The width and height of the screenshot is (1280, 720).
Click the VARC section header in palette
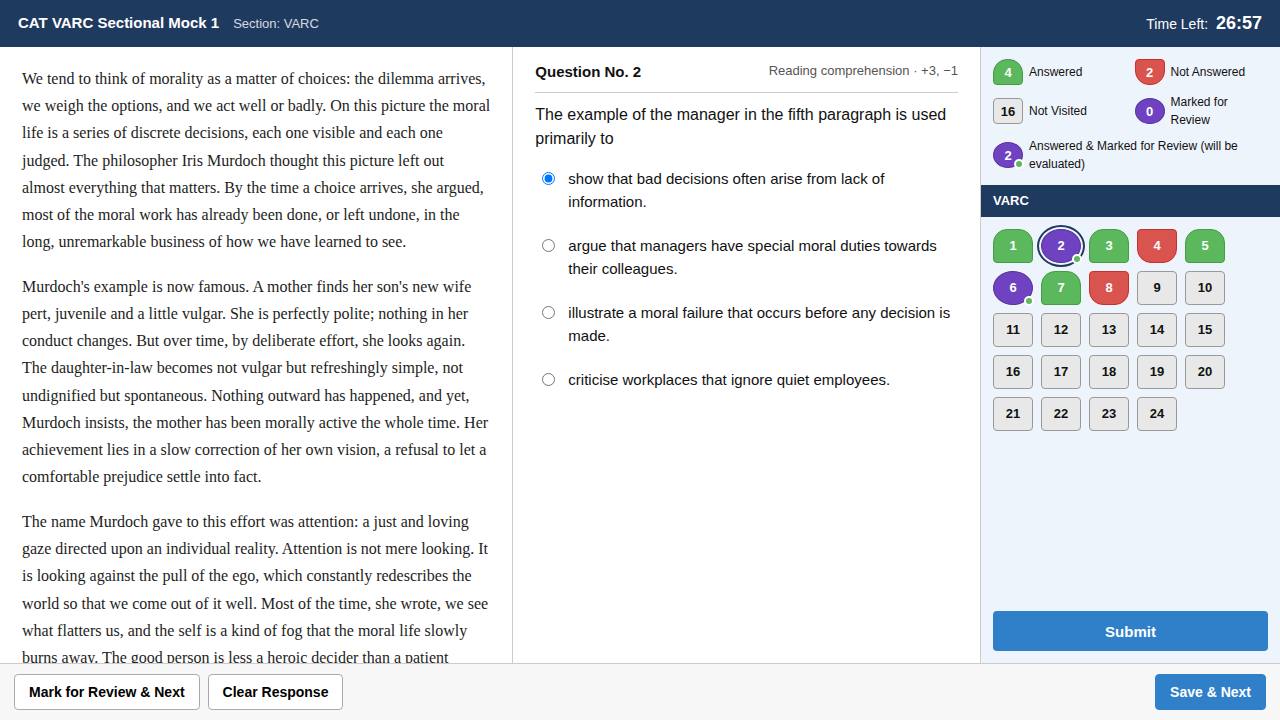coord(1130,201)
